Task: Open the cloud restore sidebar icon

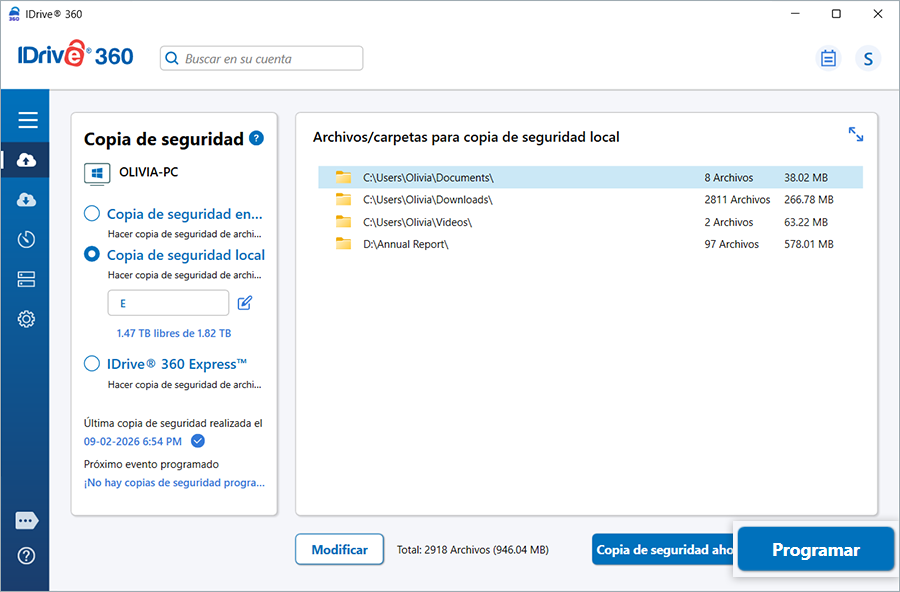Action: coord(27,200)
